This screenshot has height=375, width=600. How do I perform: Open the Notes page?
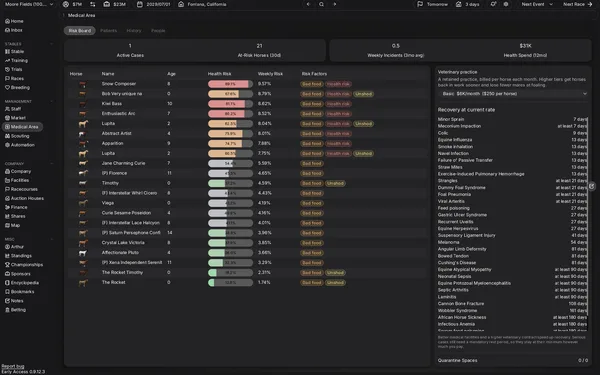pyautogui.click(x=14, y=300)
